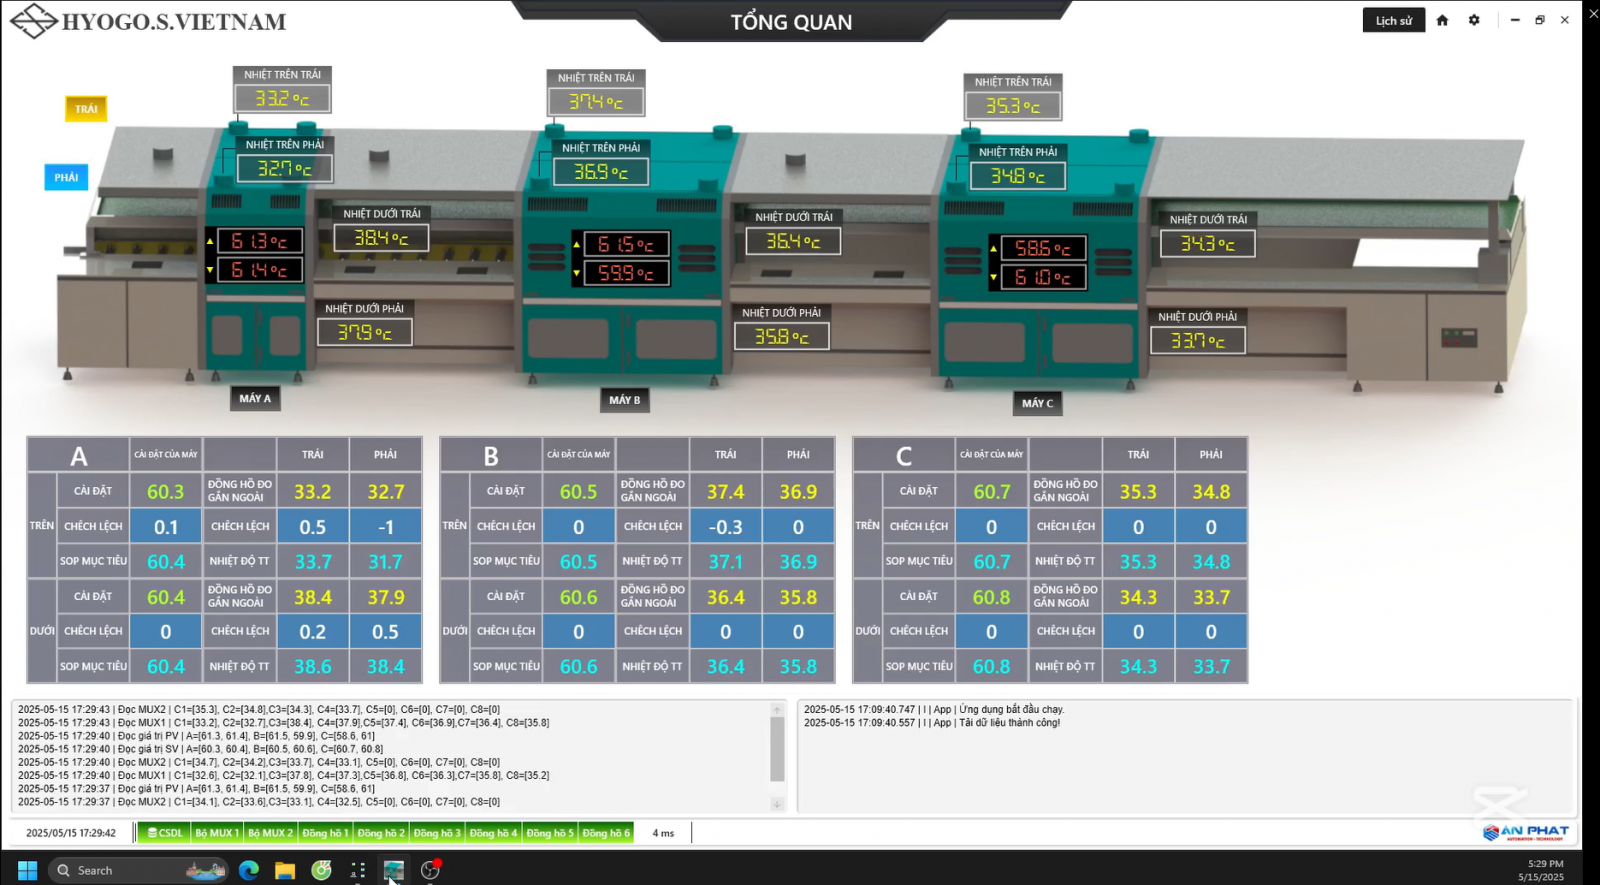Select the yellow TRÁI side label

point(86,109)
